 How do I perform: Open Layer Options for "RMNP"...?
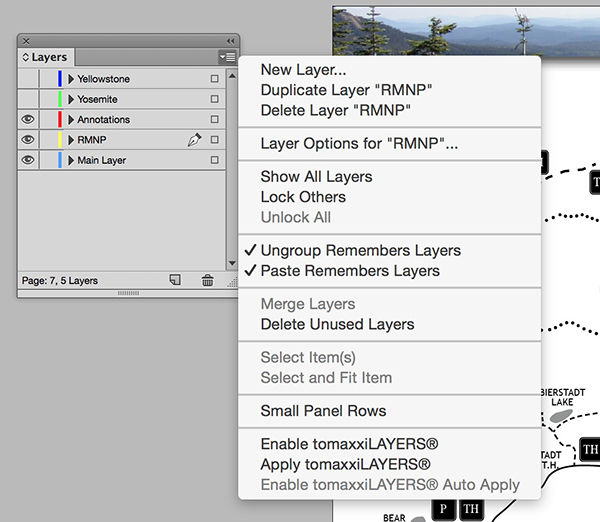(390, 144)
